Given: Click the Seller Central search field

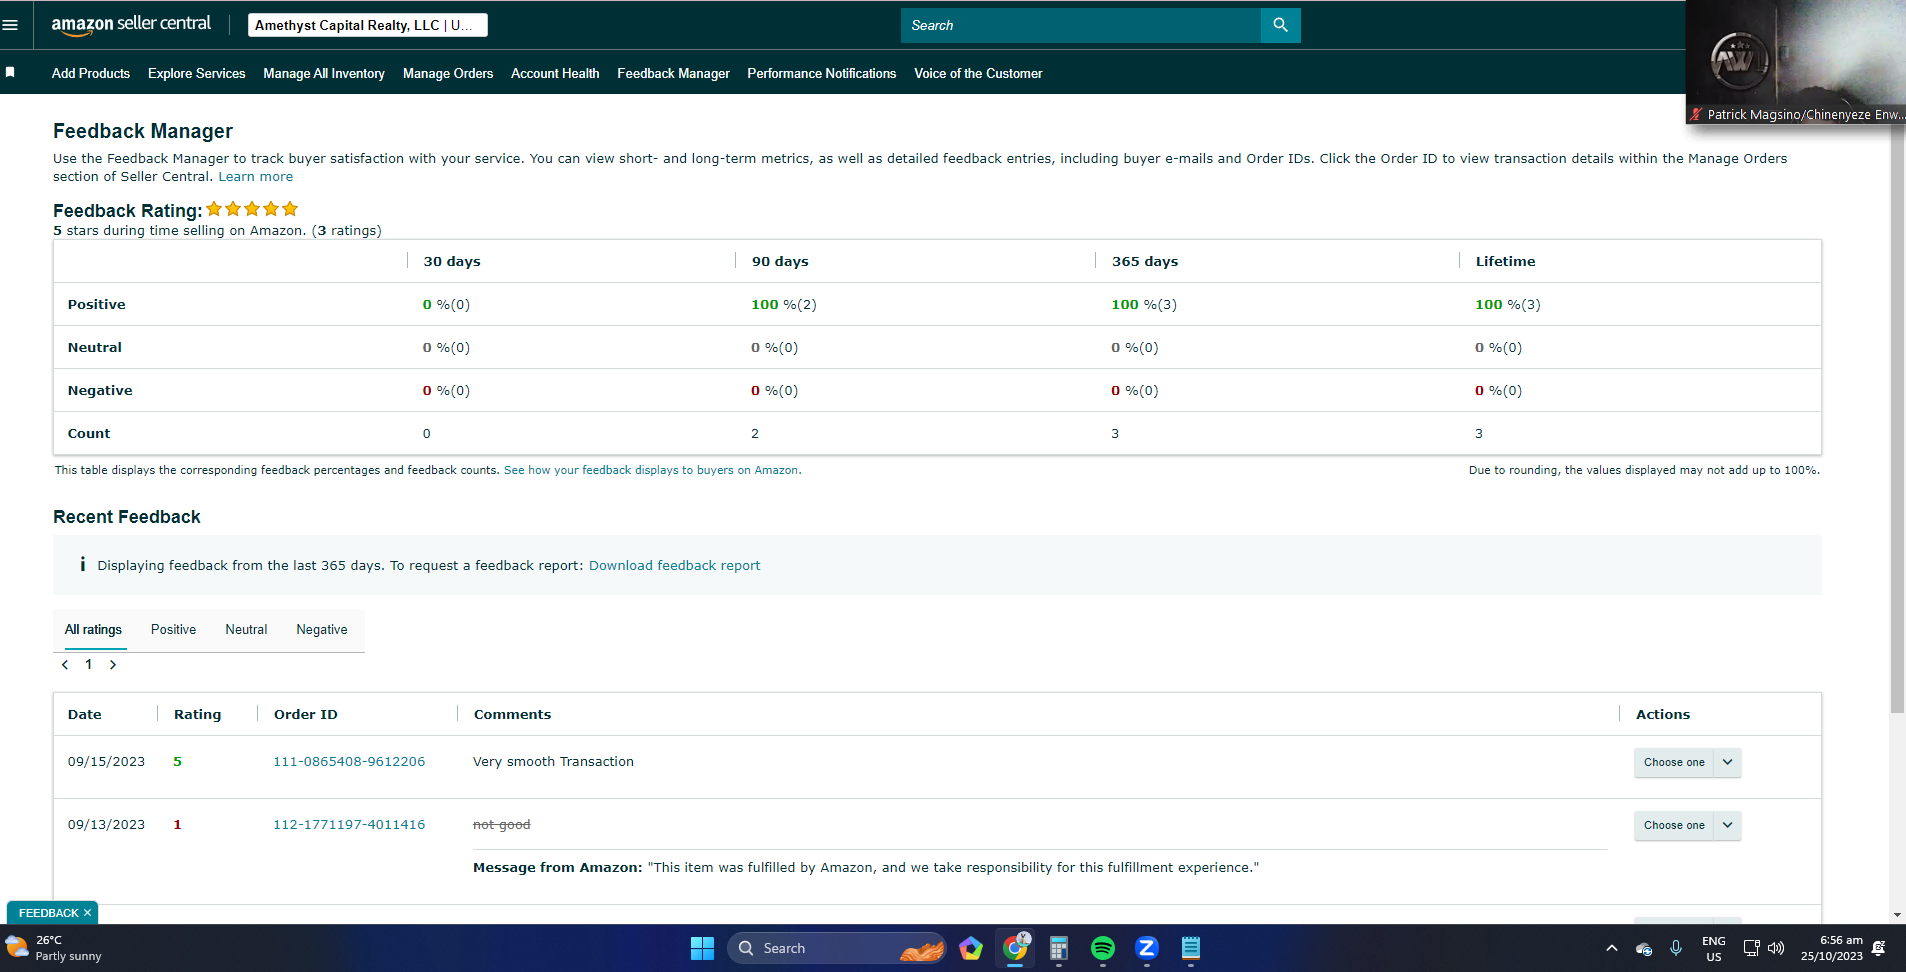Looking at the screenshot, I should pyautogui.click(x=1081, y=25).
